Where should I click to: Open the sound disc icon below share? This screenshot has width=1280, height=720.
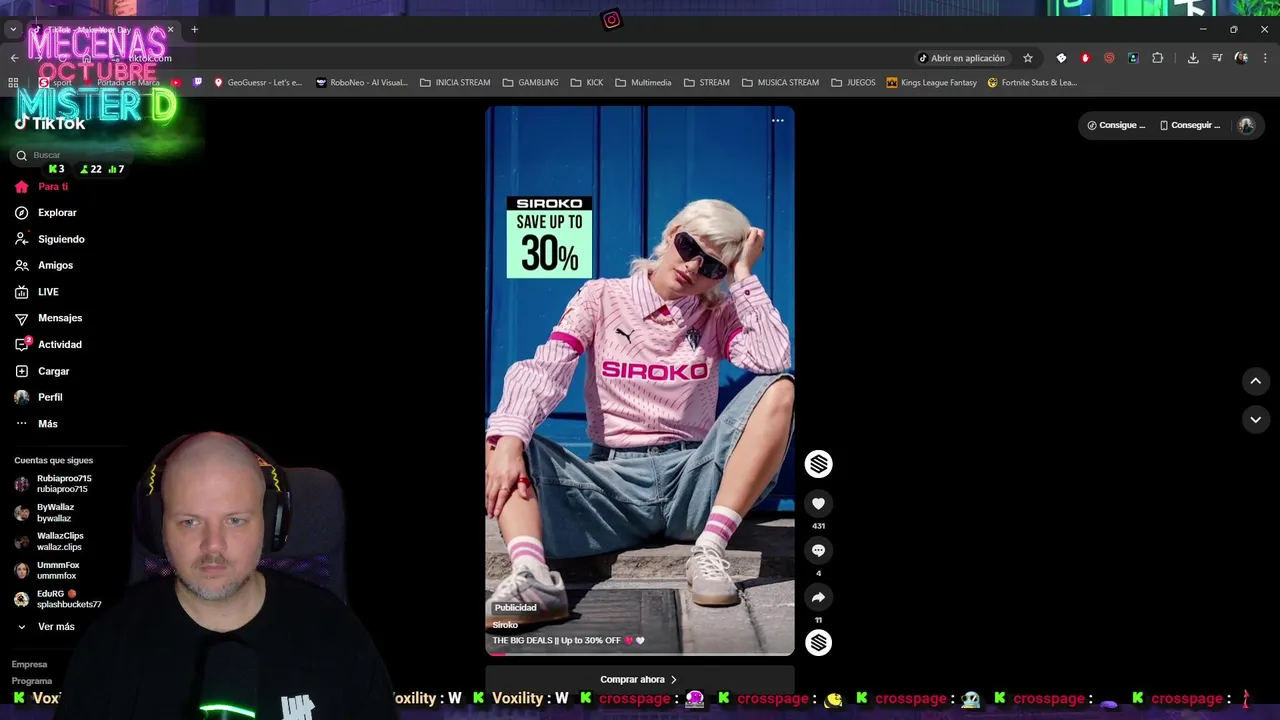[818, 642]
